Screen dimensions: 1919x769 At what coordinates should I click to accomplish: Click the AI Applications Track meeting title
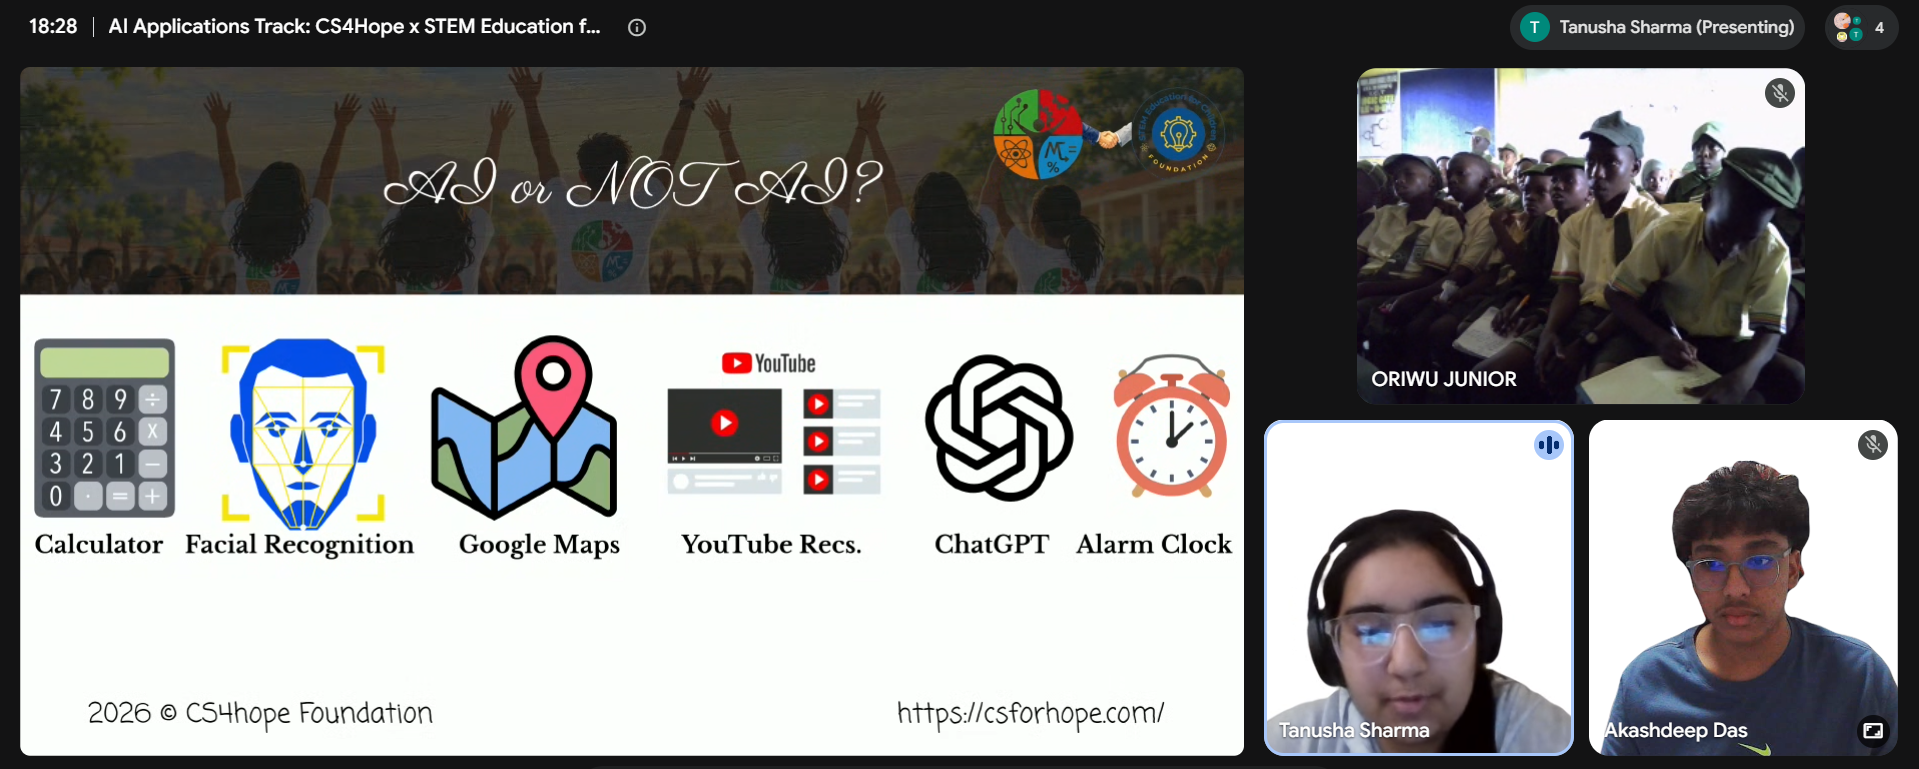[354, 27]
